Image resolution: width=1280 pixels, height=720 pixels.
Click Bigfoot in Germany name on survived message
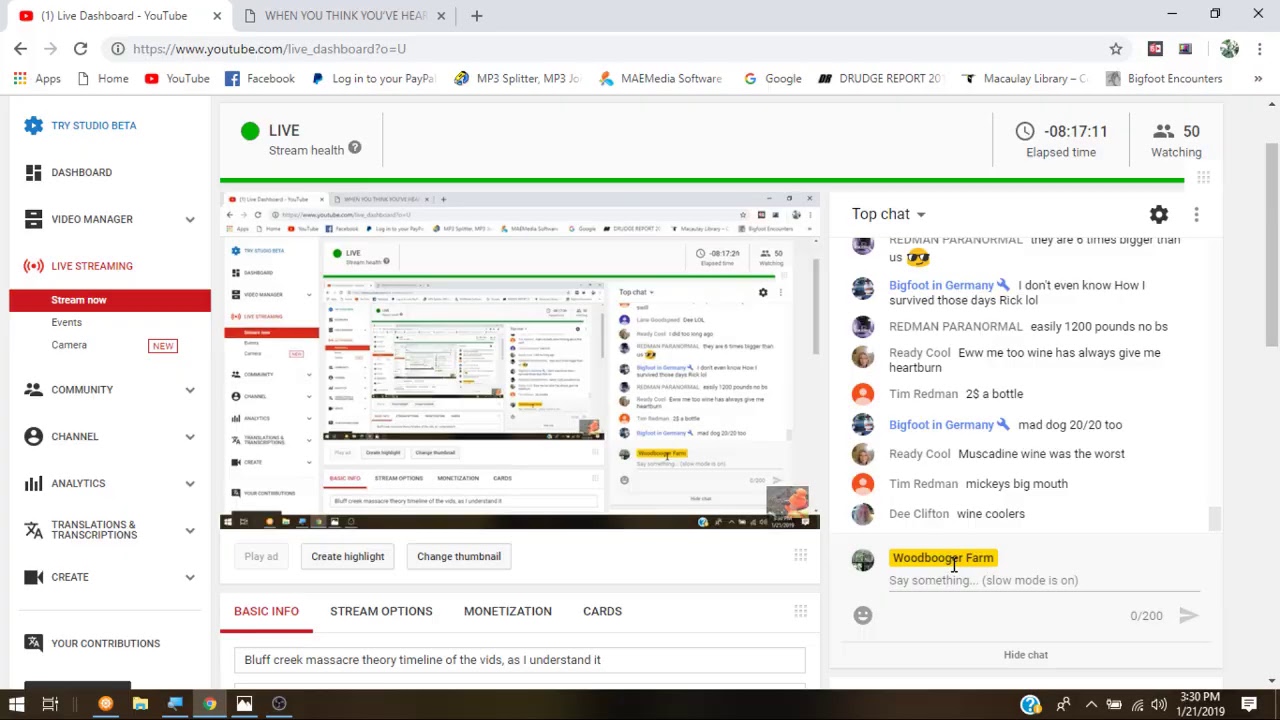(941, 285)
